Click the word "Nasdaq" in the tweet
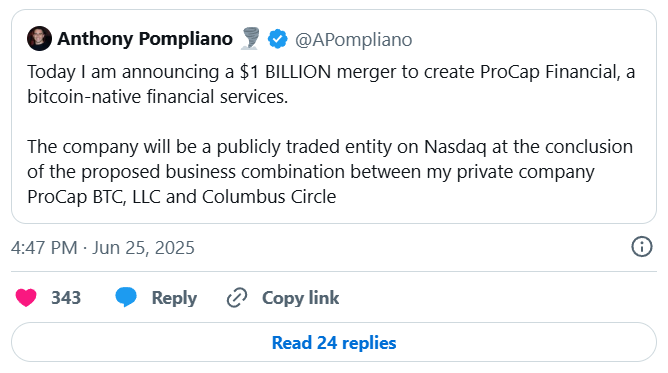Image resolution: width=668 pixels, height=373 pixels. [x=455, y=147]
